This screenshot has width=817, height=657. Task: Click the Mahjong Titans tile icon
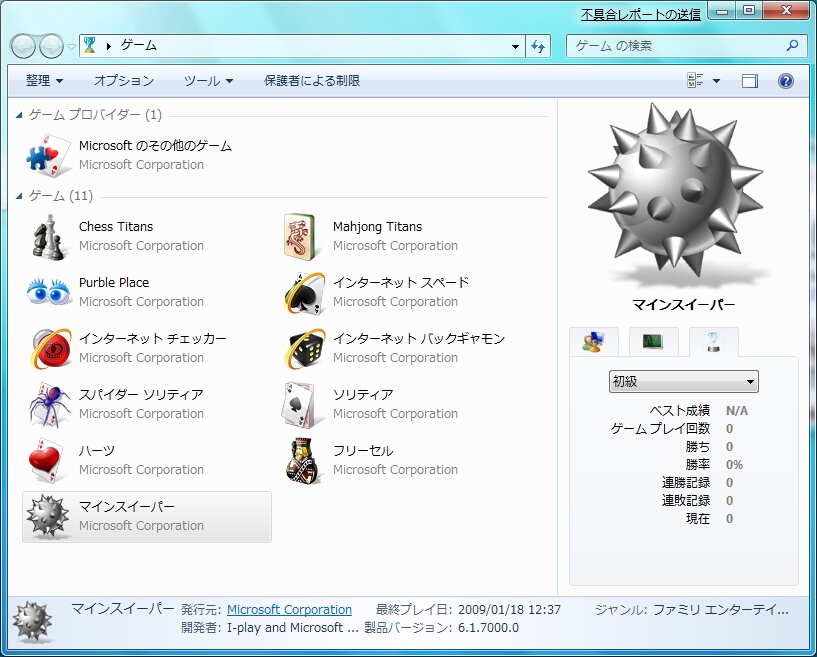click(x=301, y=237)
